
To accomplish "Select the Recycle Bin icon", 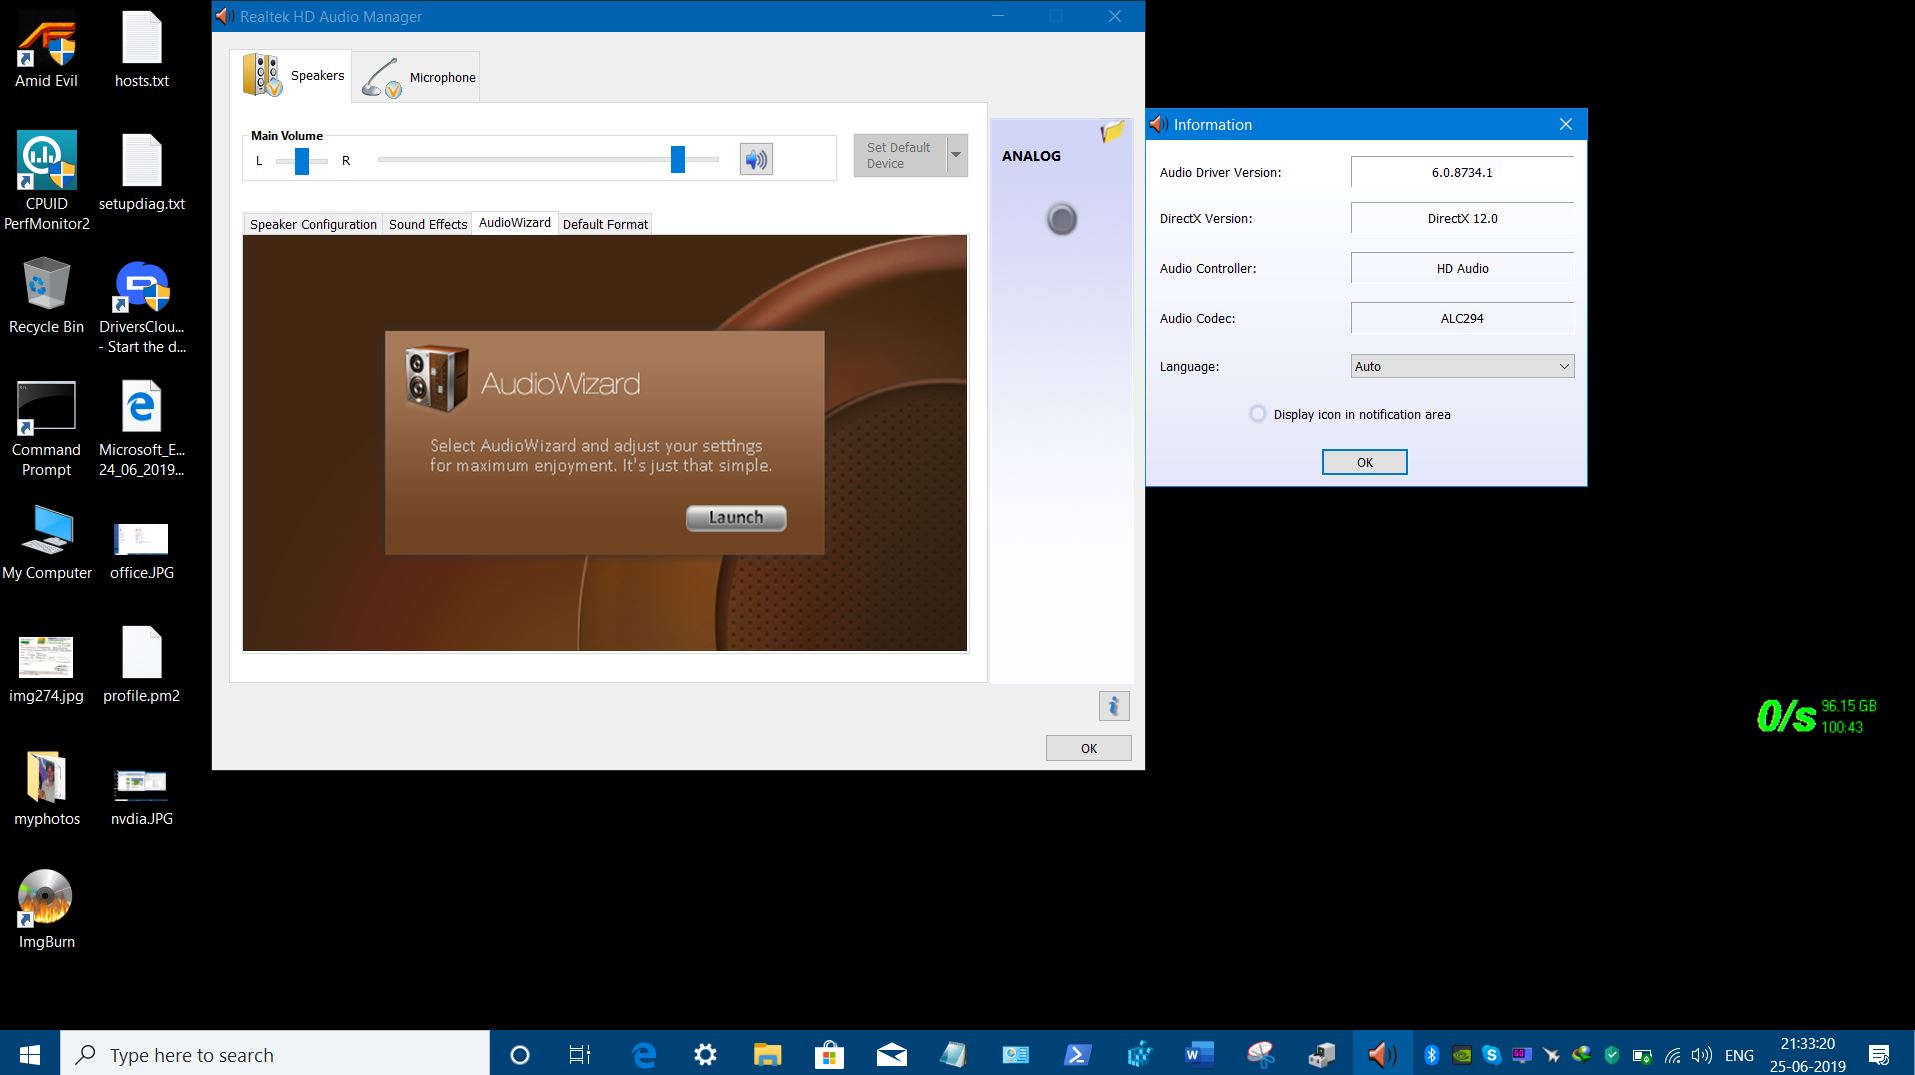I will point(46,296).
